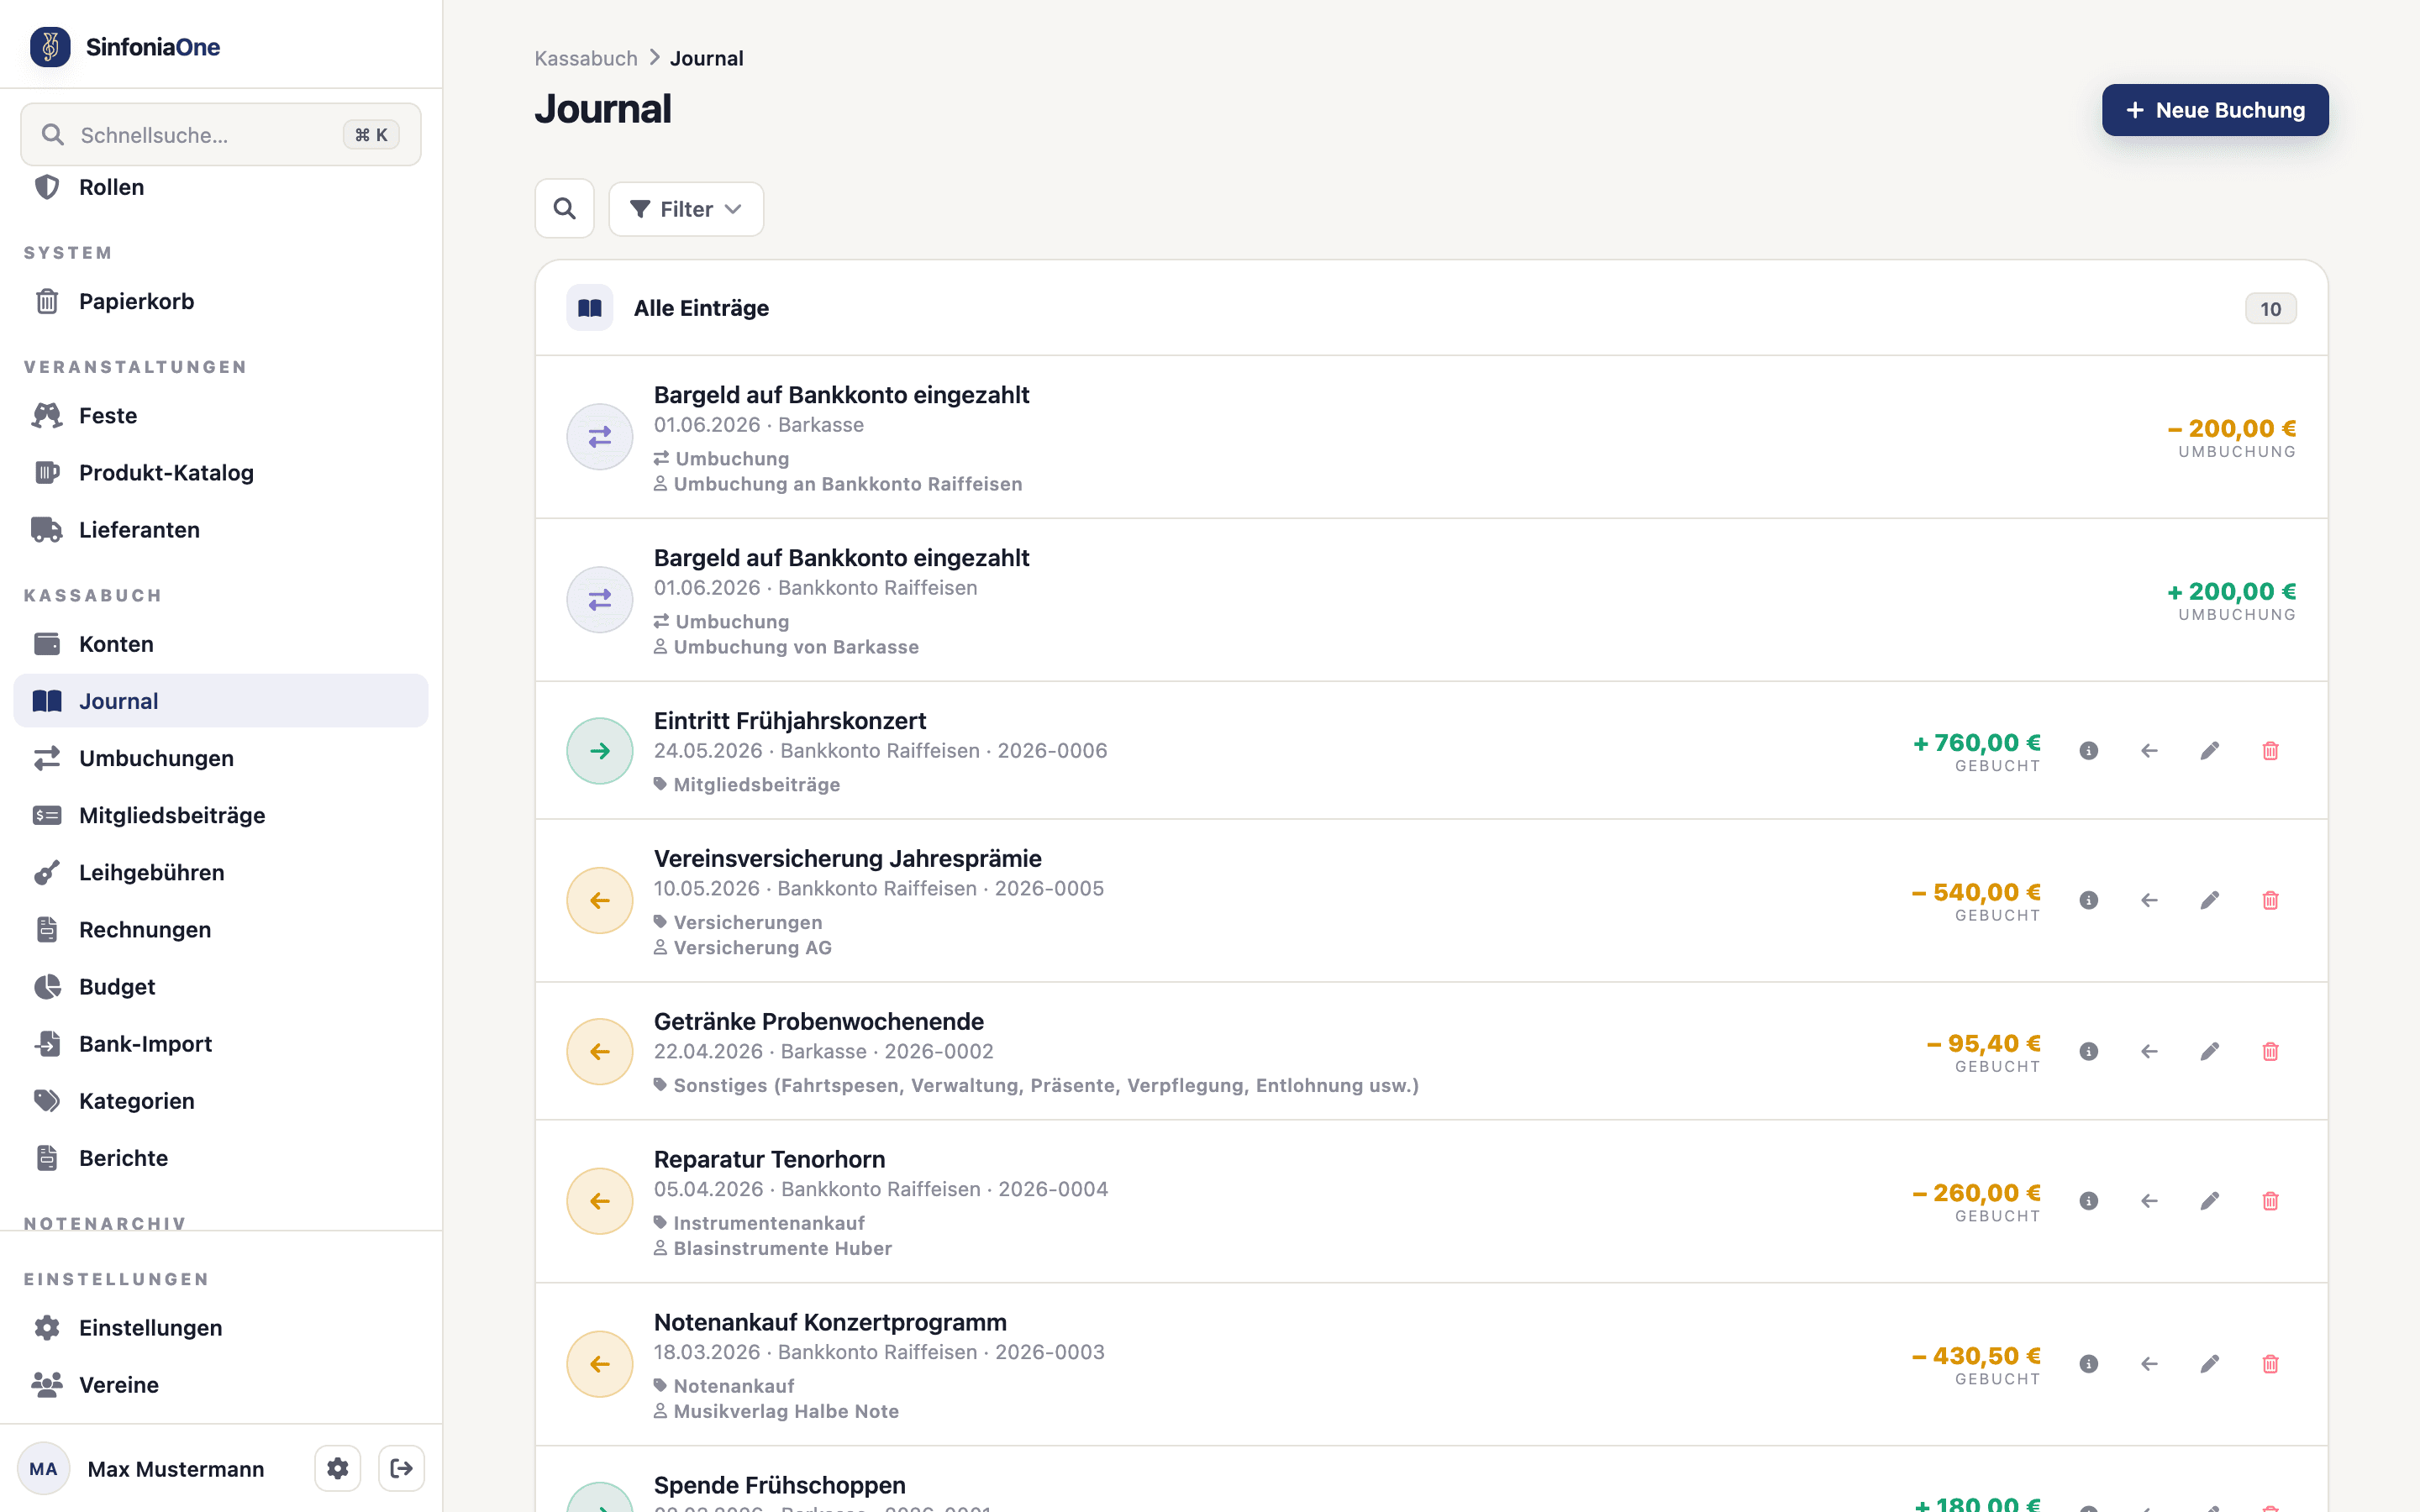Open Papierkorb from the sidebar

[x=220, y=301]
